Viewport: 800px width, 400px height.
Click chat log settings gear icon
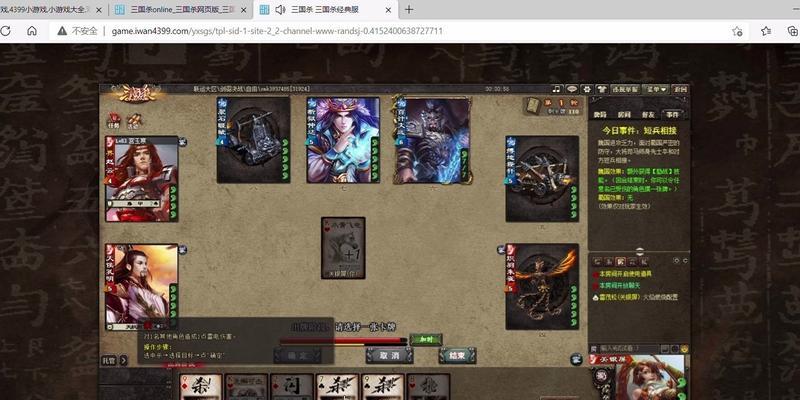click(677, 260)
